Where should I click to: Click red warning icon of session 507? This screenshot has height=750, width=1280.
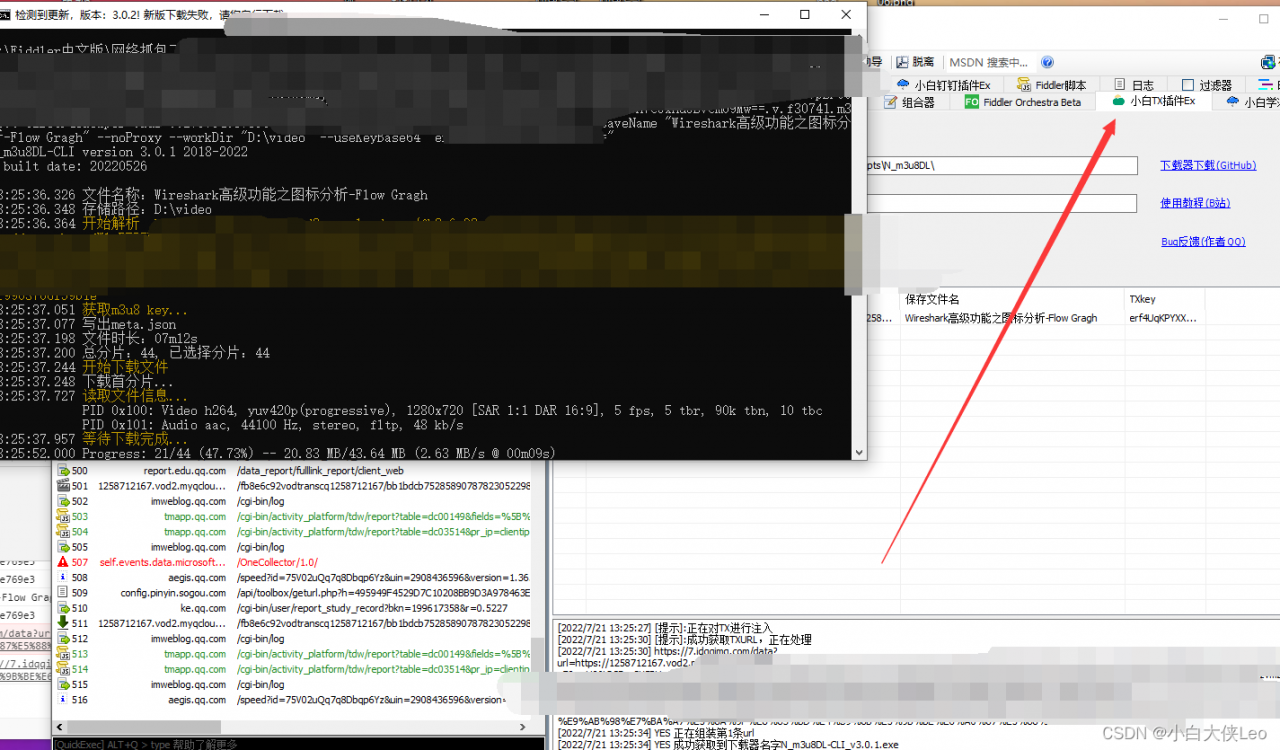(x=62, y=562)
